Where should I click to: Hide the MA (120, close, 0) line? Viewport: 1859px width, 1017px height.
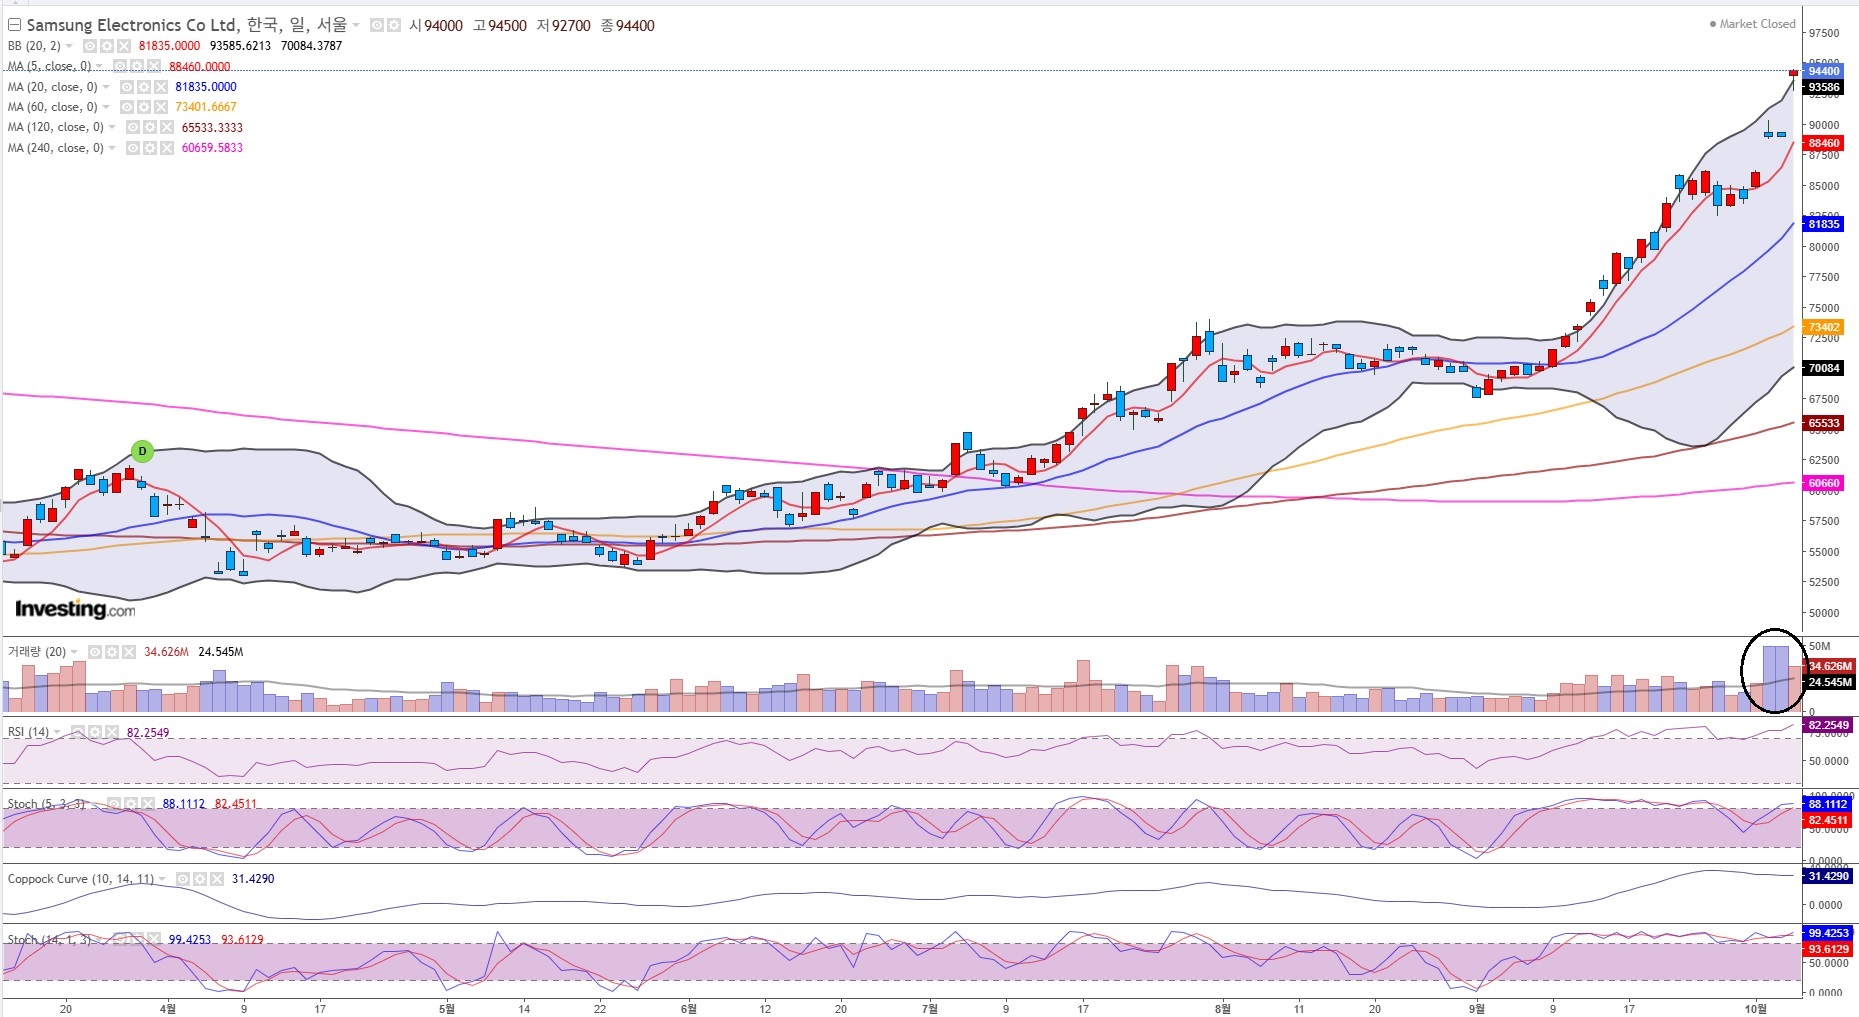(133, 128)
